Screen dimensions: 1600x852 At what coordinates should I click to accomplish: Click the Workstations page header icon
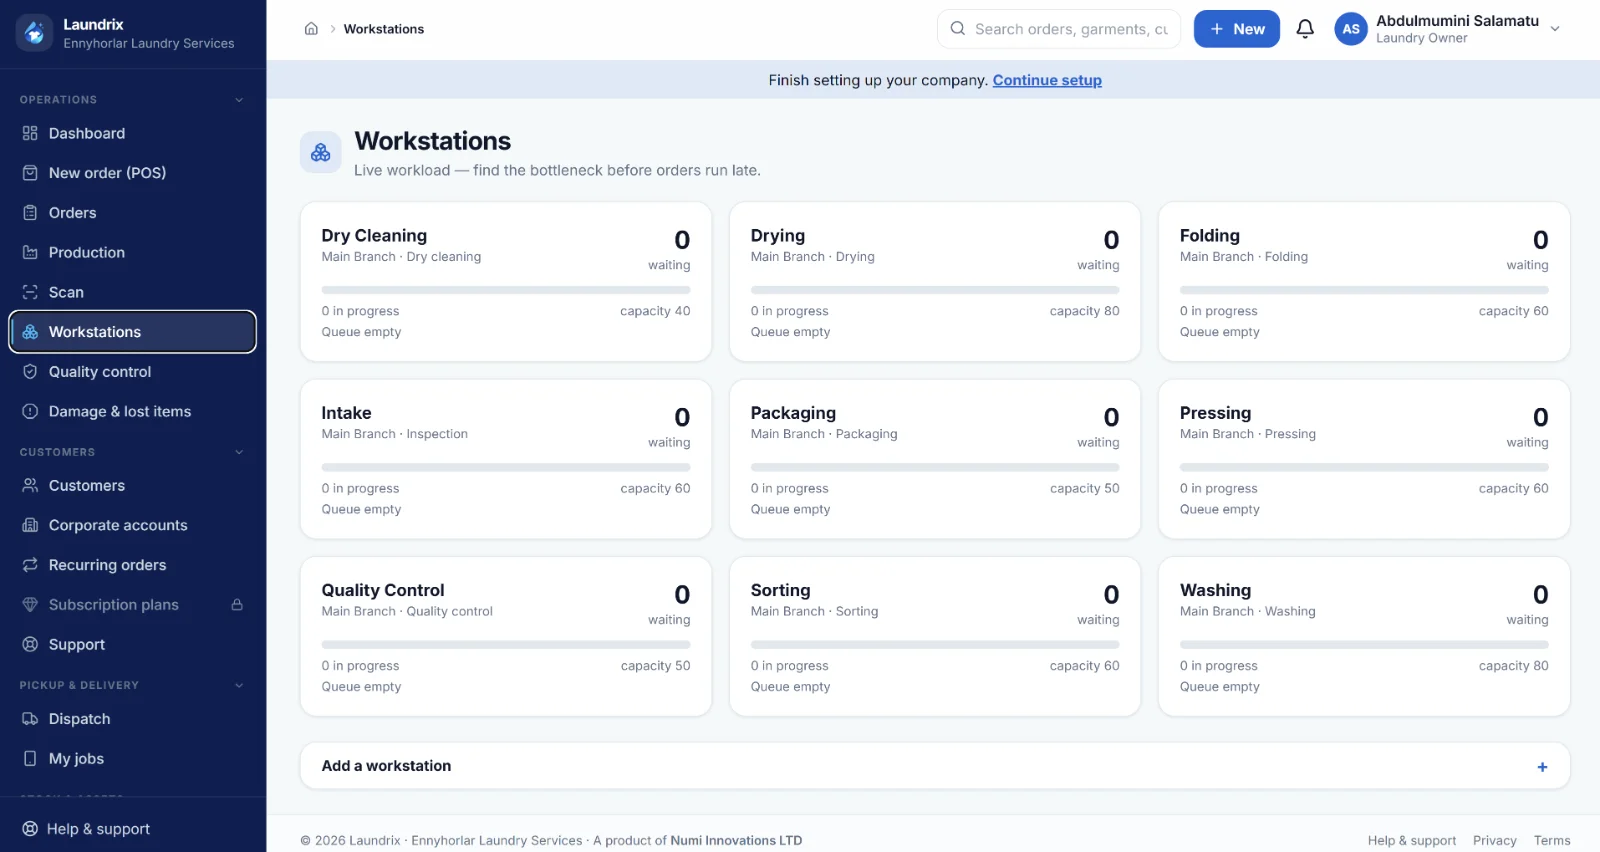click(x=321, y=152)
